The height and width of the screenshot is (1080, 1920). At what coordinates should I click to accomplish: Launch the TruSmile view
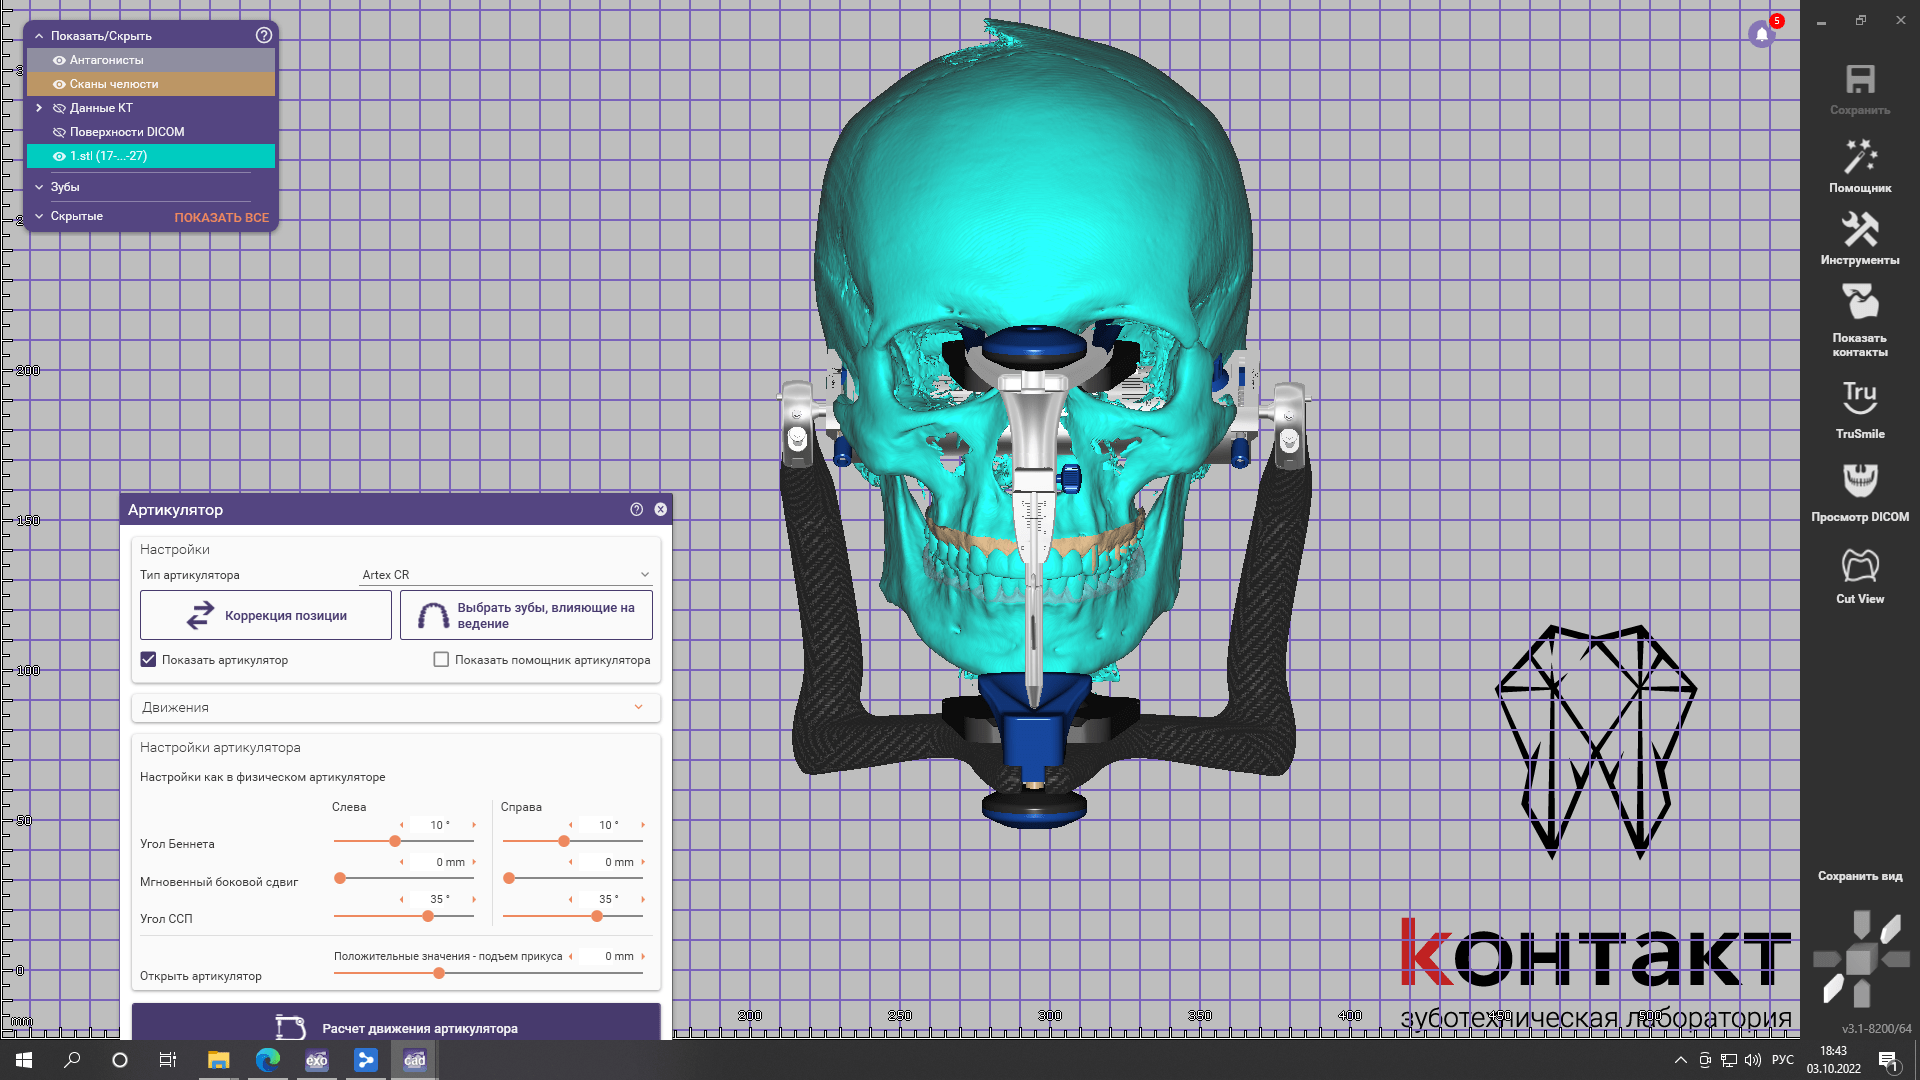[1859, 408]
